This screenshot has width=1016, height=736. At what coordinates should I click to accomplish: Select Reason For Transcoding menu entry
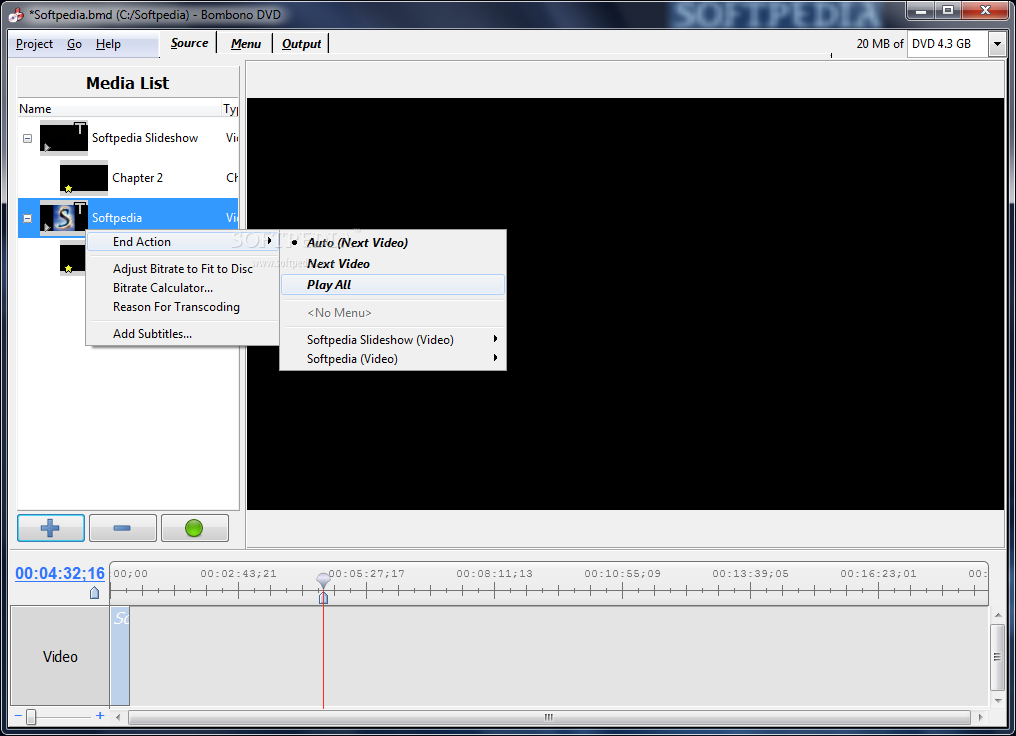click(183, 307)
